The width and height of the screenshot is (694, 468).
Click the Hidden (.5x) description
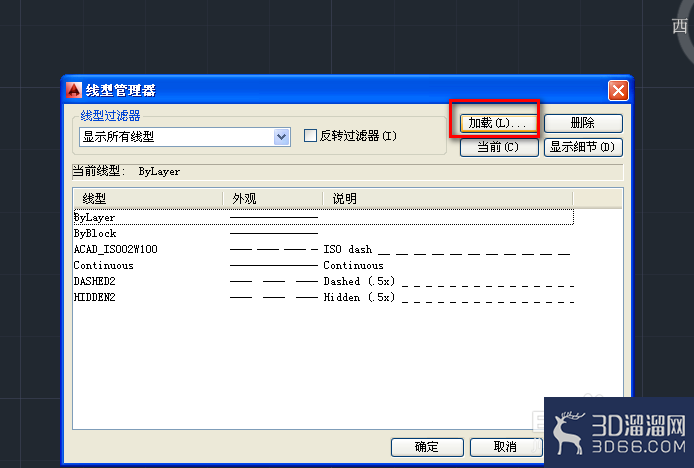click(359, 297)
